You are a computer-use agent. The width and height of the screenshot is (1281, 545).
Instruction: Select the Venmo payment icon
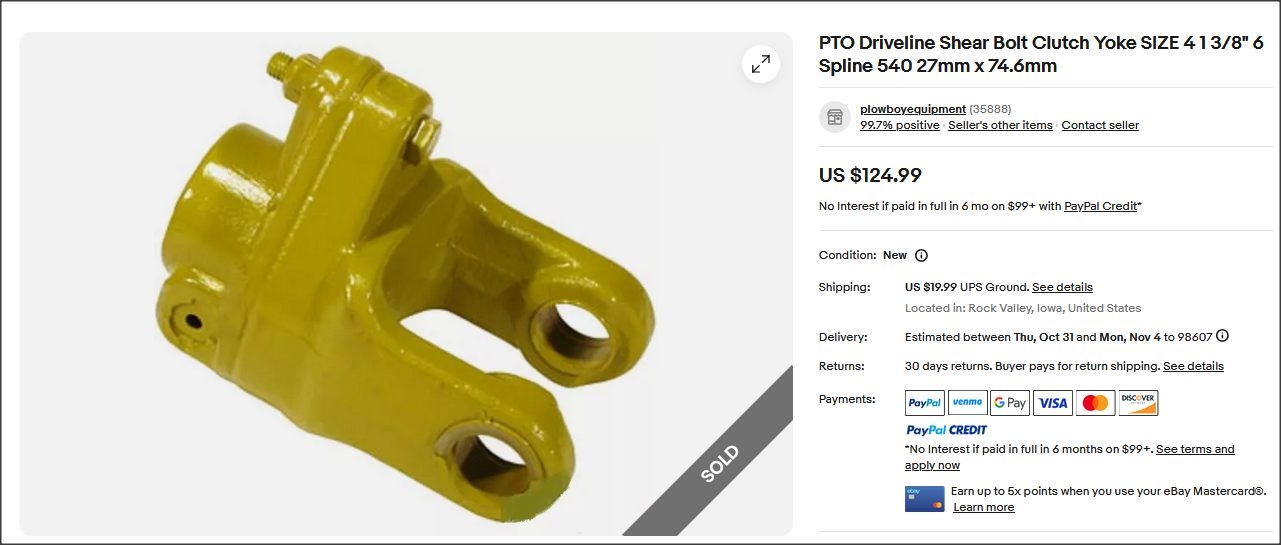(x=967, y=403)
